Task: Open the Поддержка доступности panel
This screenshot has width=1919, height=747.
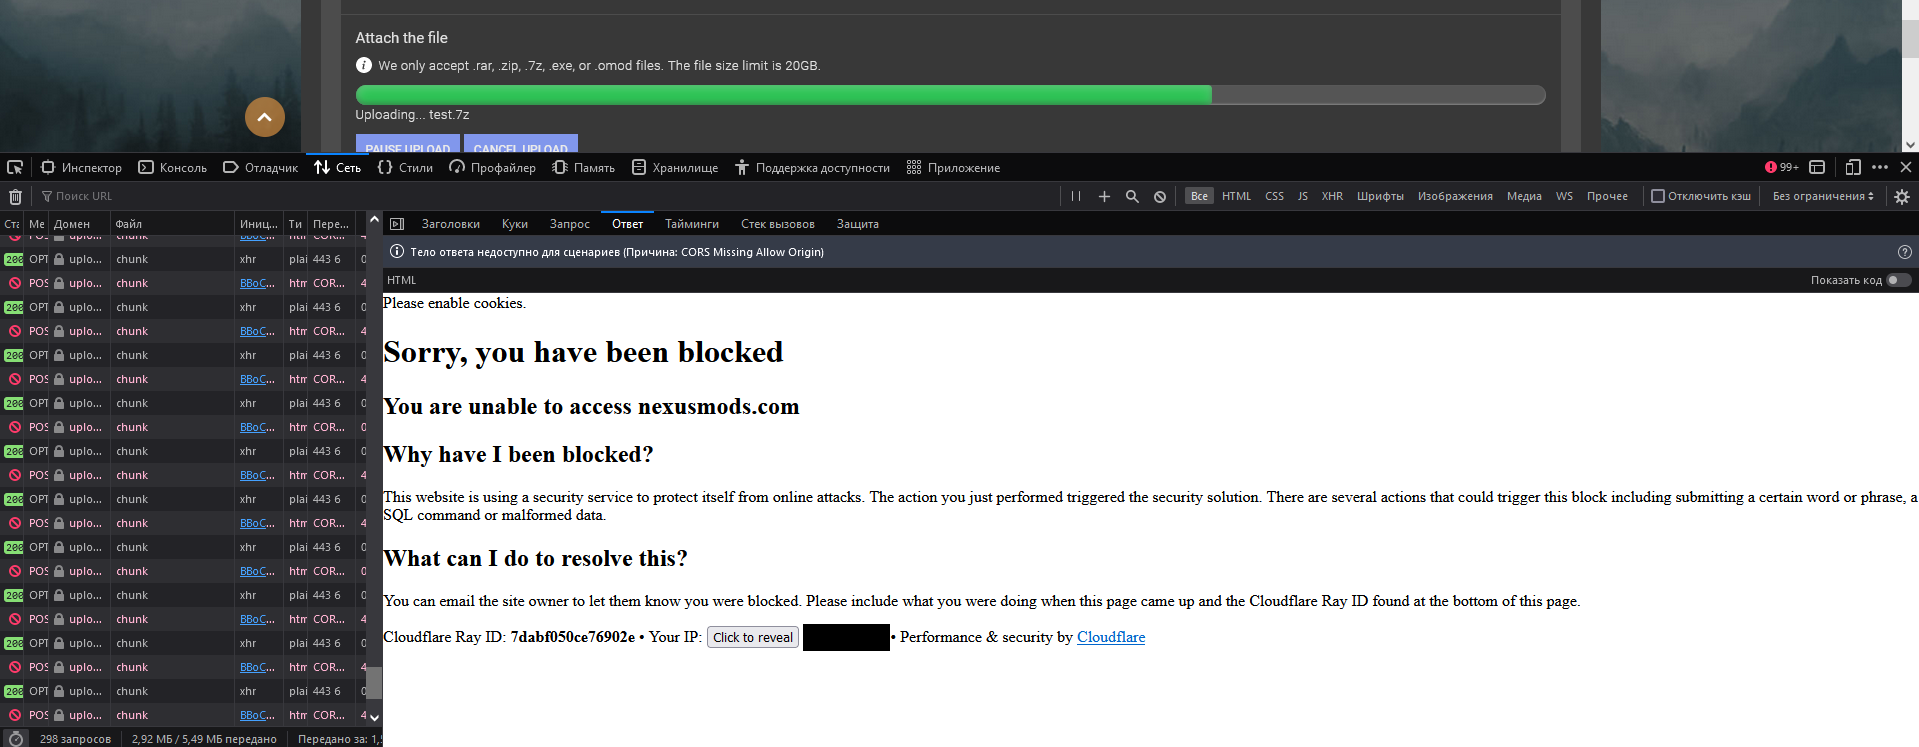Action: (812, 167)
